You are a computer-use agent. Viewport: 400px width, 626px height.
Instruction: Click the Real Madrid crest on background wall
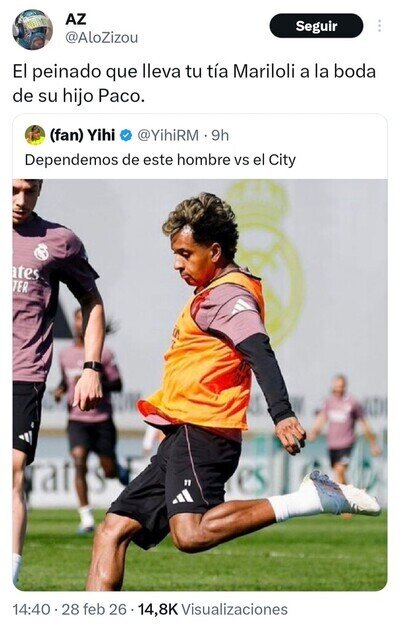(x=265, y=260)
